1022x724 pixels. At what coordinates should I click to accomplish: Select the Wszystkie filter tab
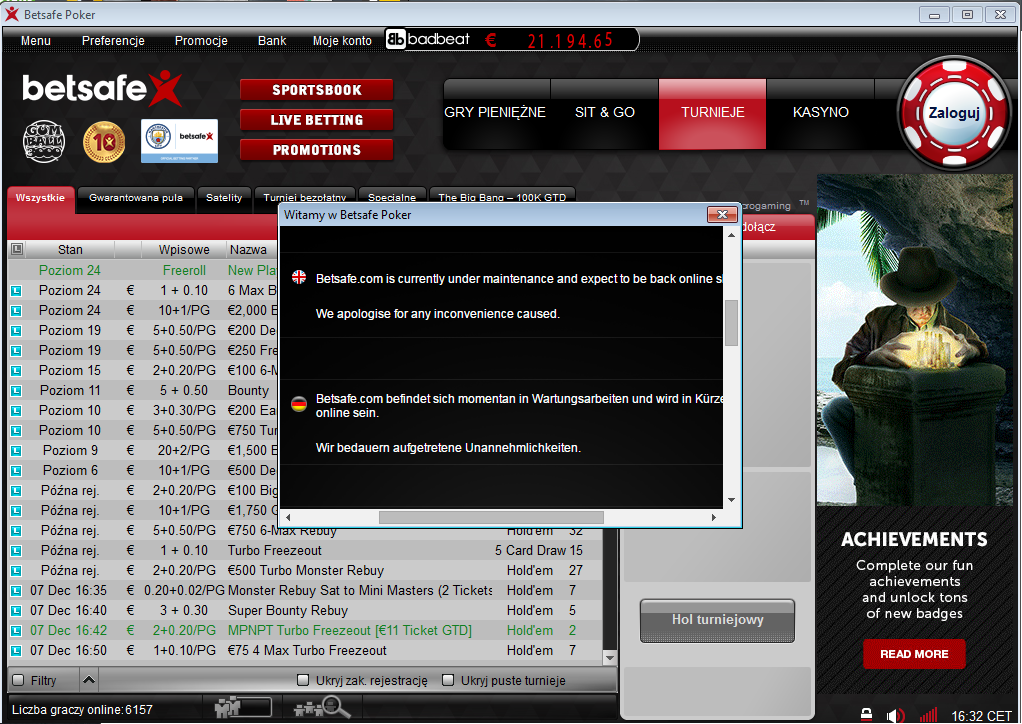pos(40,198)
